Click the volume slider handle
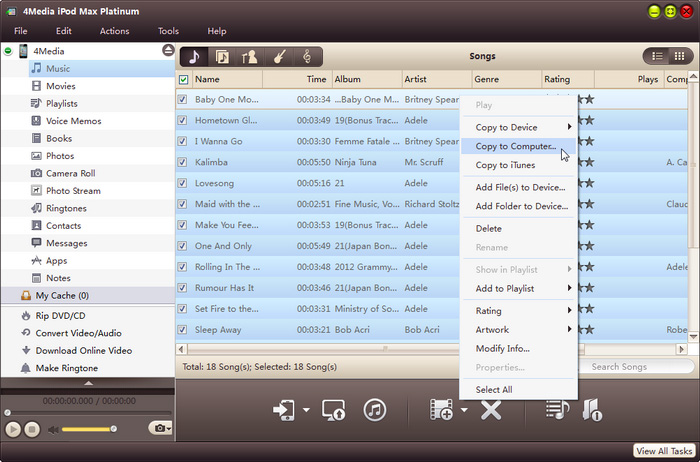 (x=113, y=429)
